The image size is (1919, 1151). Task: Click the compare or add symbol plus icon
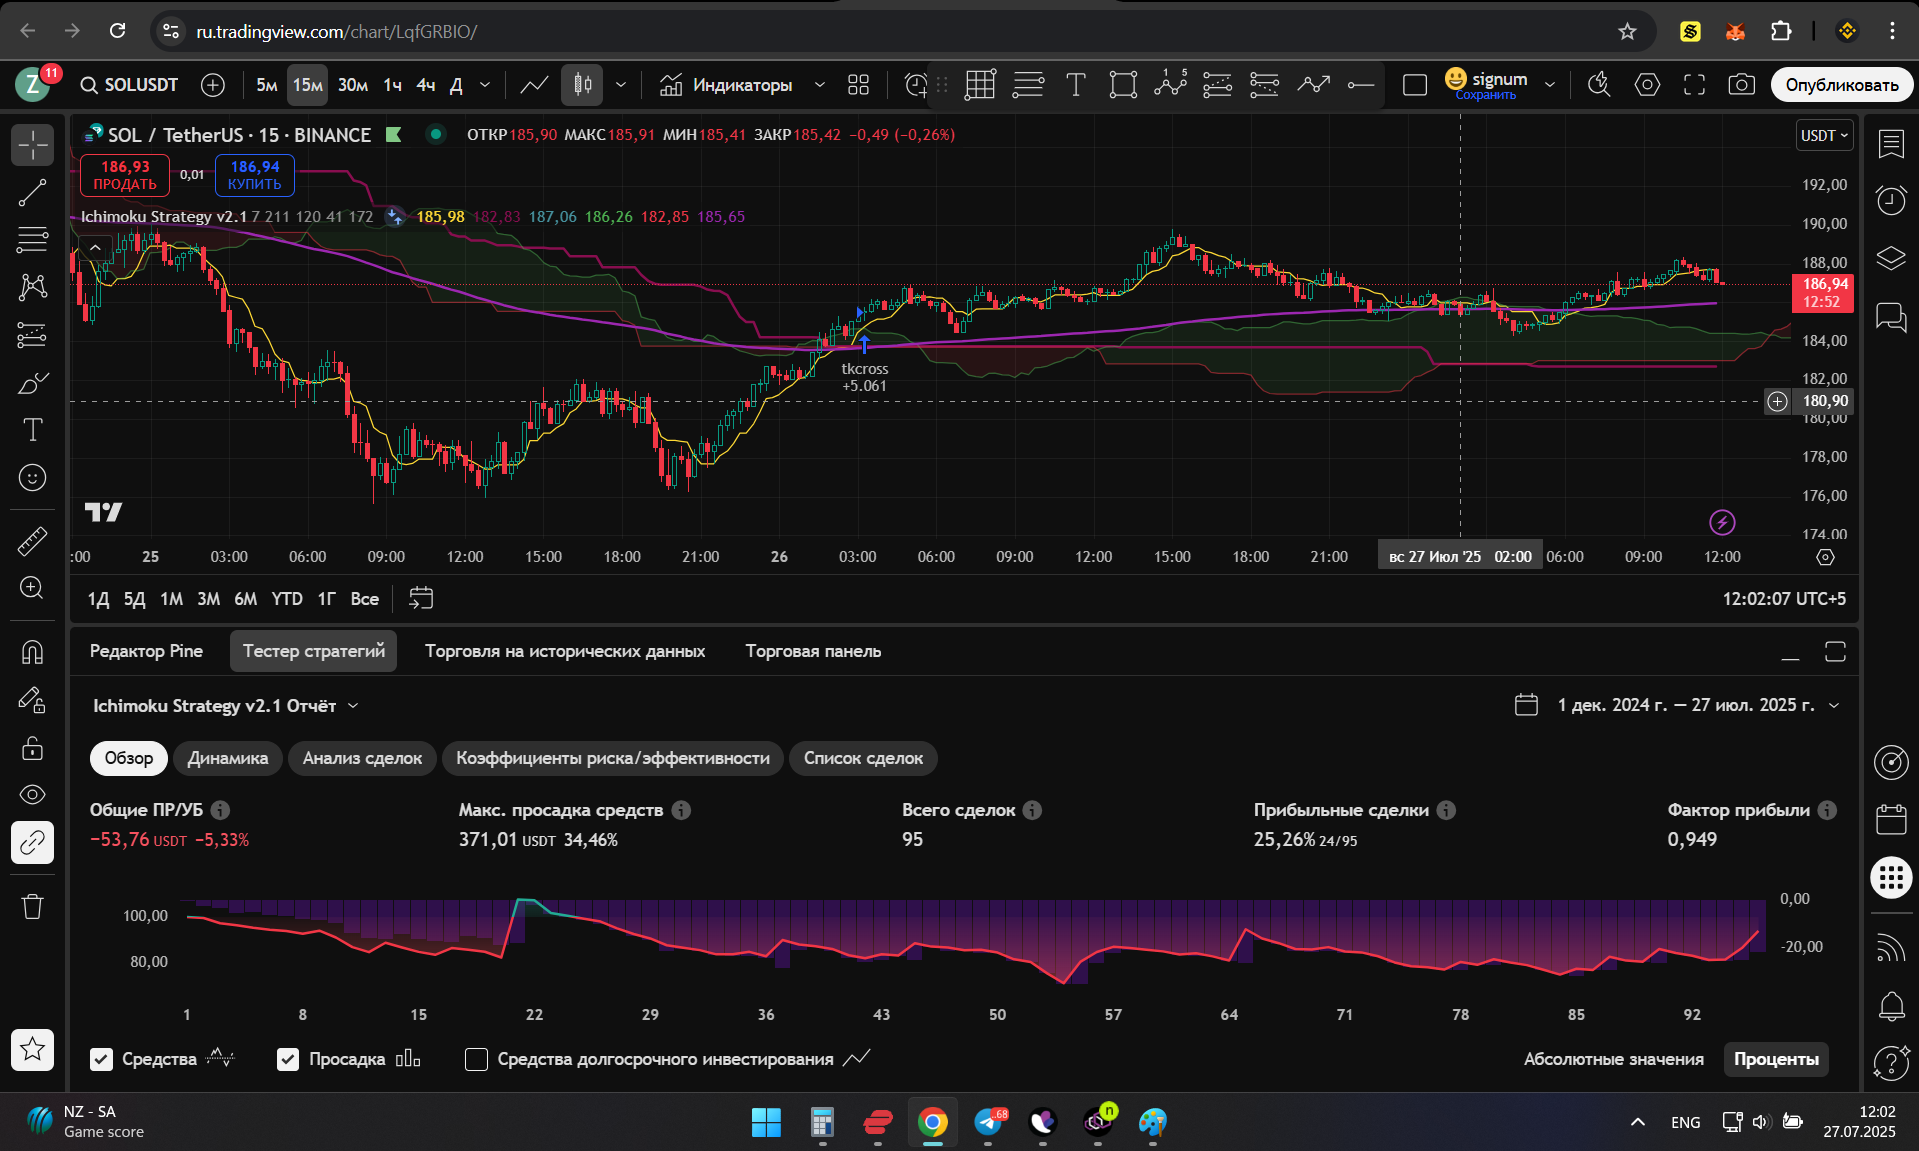213,85
